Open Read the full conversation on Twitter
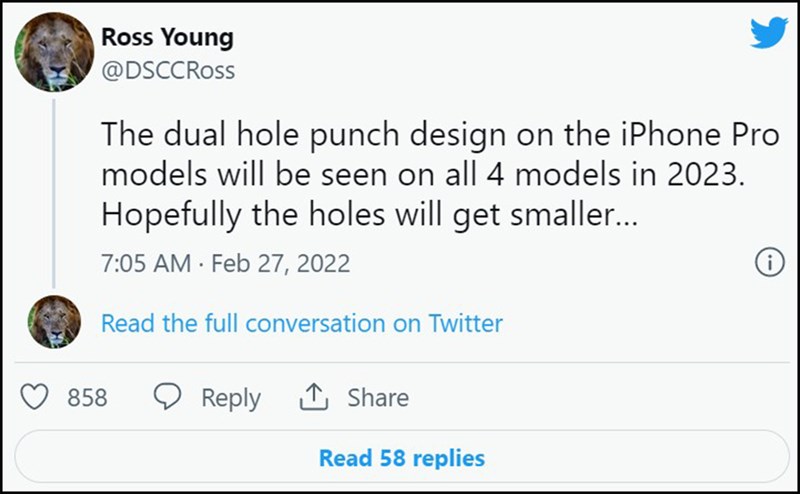Image resolution: width=800 pixels, height=494 pixels. click(x=302, y=323)
